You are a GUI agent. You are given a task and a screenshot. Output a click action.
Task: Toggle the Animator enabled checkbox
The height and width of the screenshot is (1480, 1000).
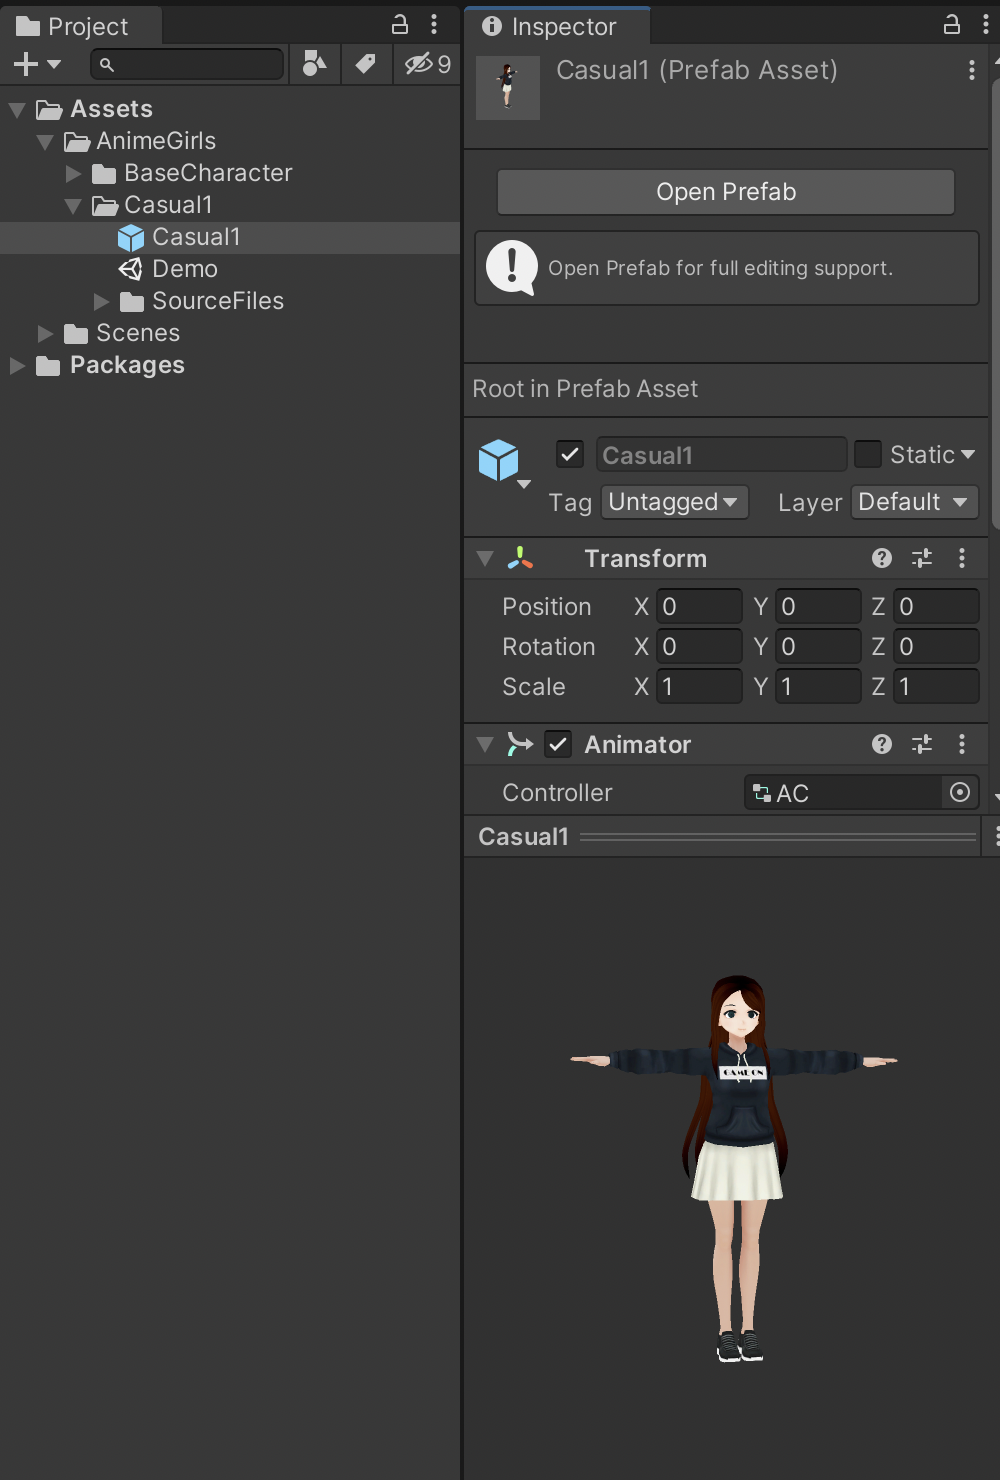pos(558,744)
